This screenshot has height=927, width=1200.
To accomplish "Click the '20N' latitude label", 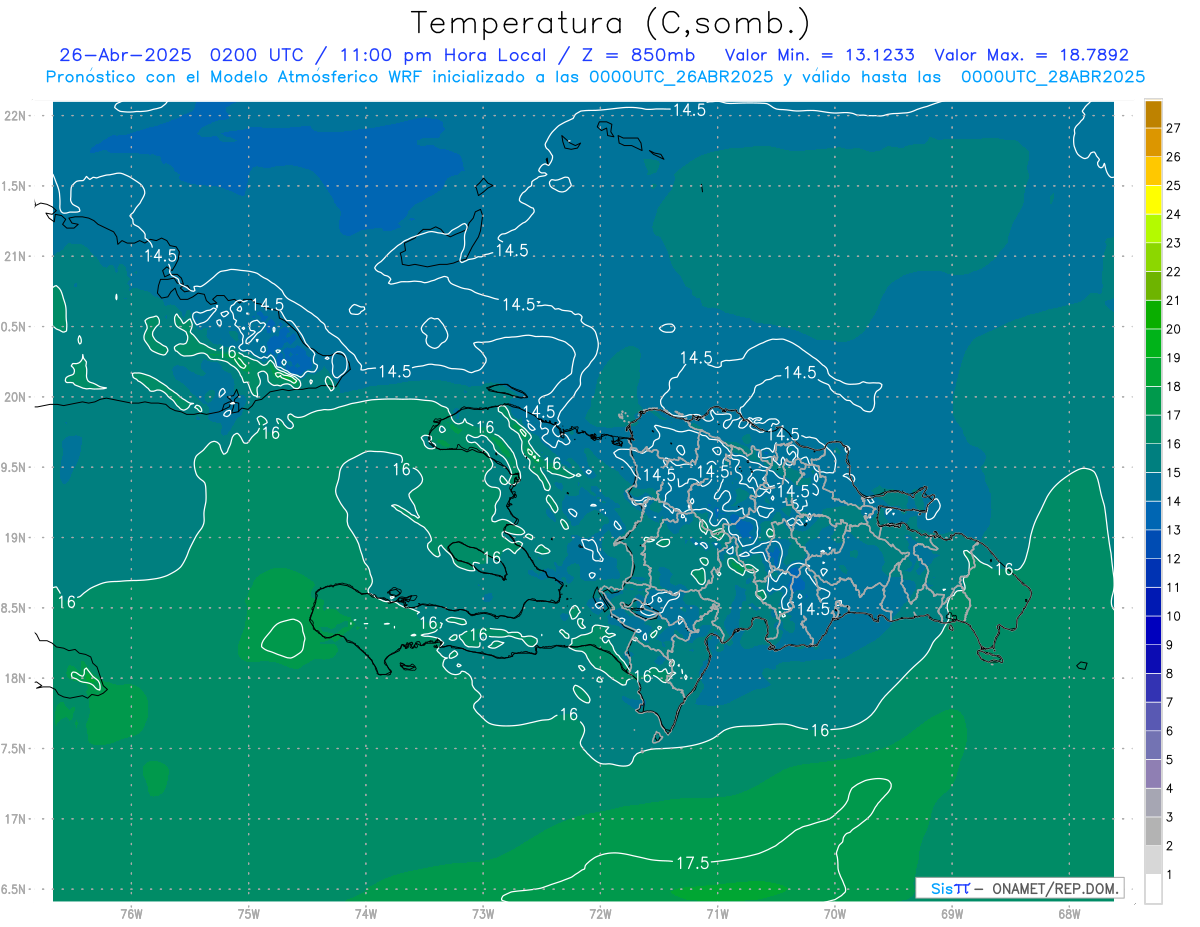I will 17,397.
